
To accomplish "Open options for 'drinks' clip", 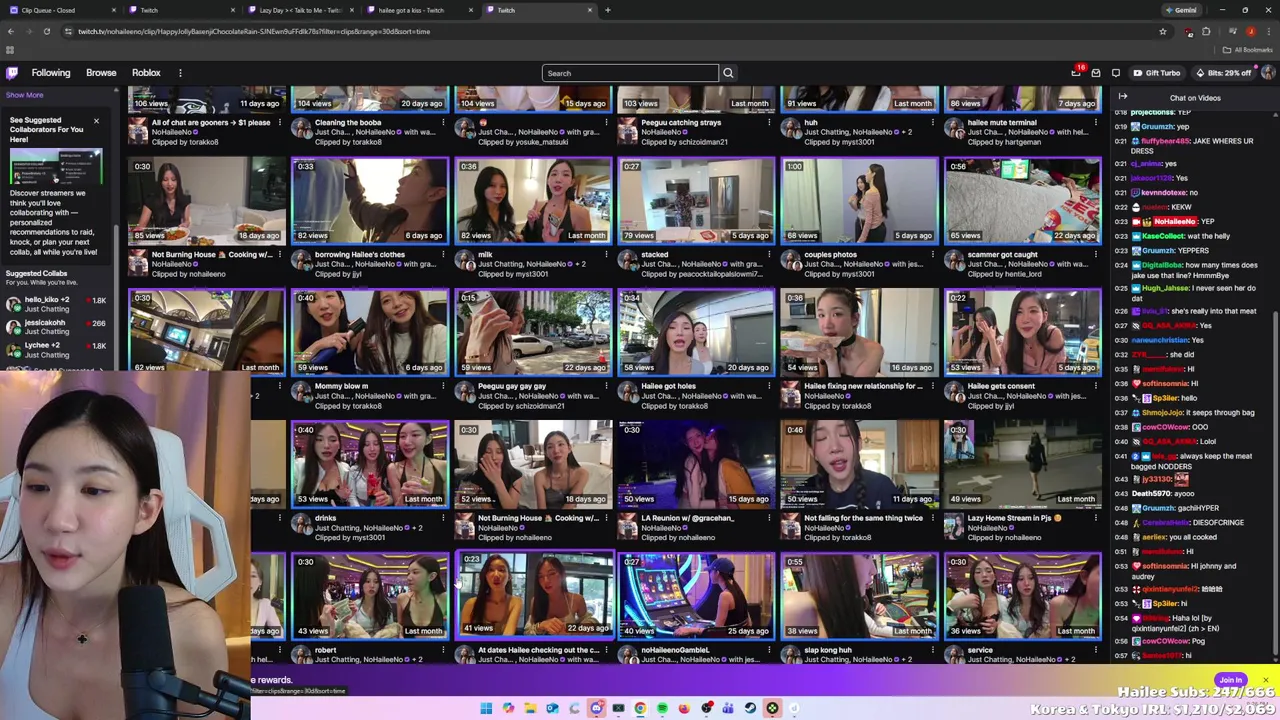I will click(x=443, y=518).
